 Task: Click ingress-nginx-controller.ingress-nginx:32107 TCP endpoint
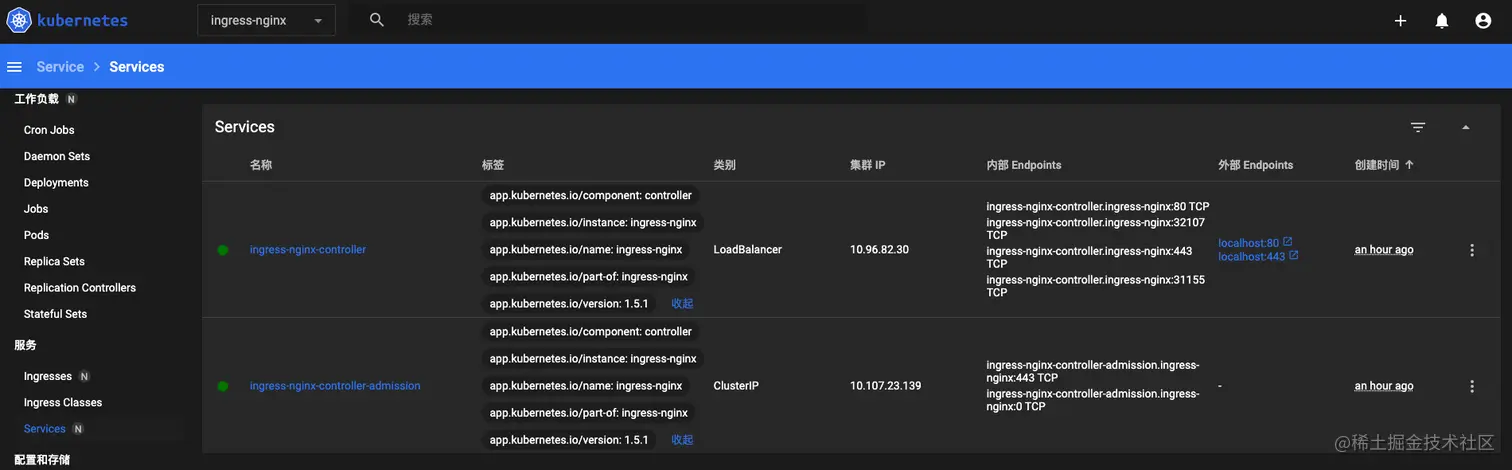pos(1096,229)
